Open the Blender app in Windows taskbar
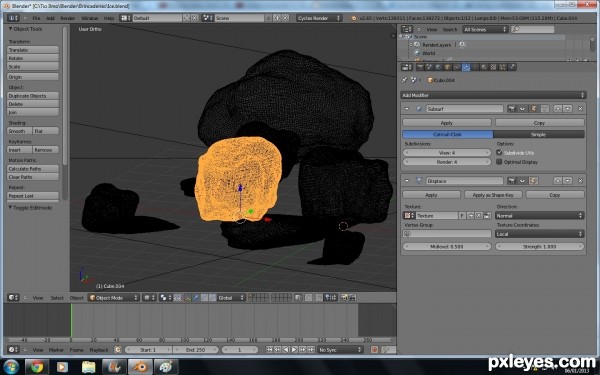600x375 pixels. [x=140, y=367]
